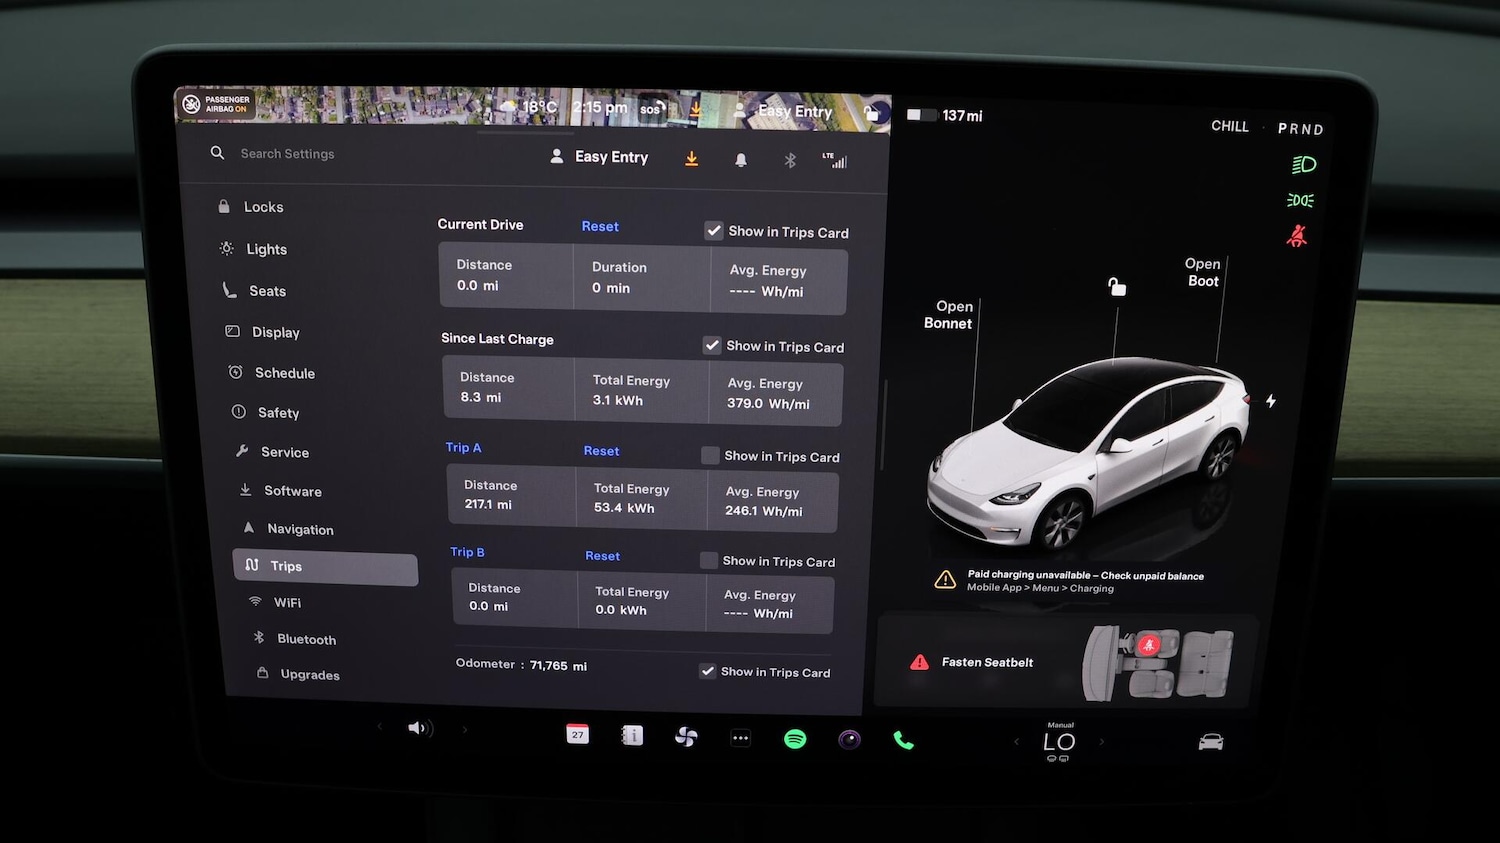Open the all apps three-dot launcher

click(740, 738)
